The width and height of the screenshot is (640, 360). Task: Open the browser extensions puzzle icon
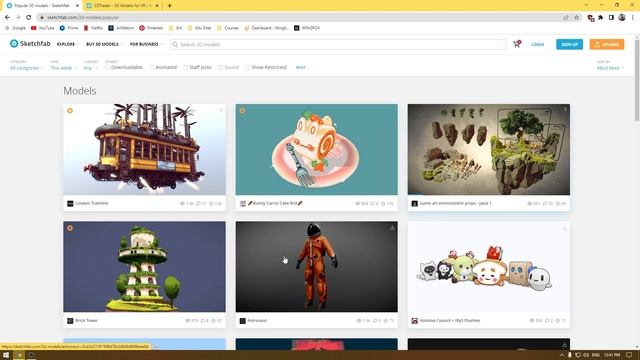pyautogui.click(x=600, y=18)
